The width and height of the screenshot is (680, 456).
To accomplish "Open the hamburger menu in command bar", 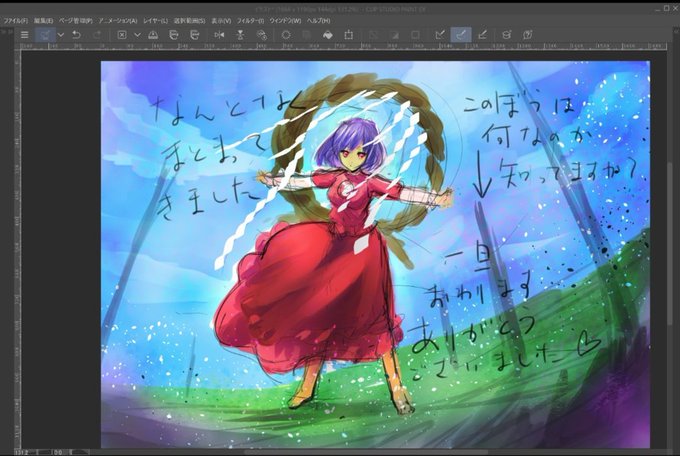I will coord(25,35).
